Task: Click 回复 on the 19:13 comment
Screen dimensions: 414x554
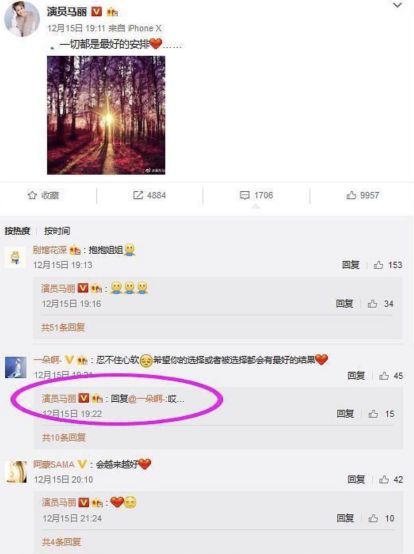Action: 350,265
